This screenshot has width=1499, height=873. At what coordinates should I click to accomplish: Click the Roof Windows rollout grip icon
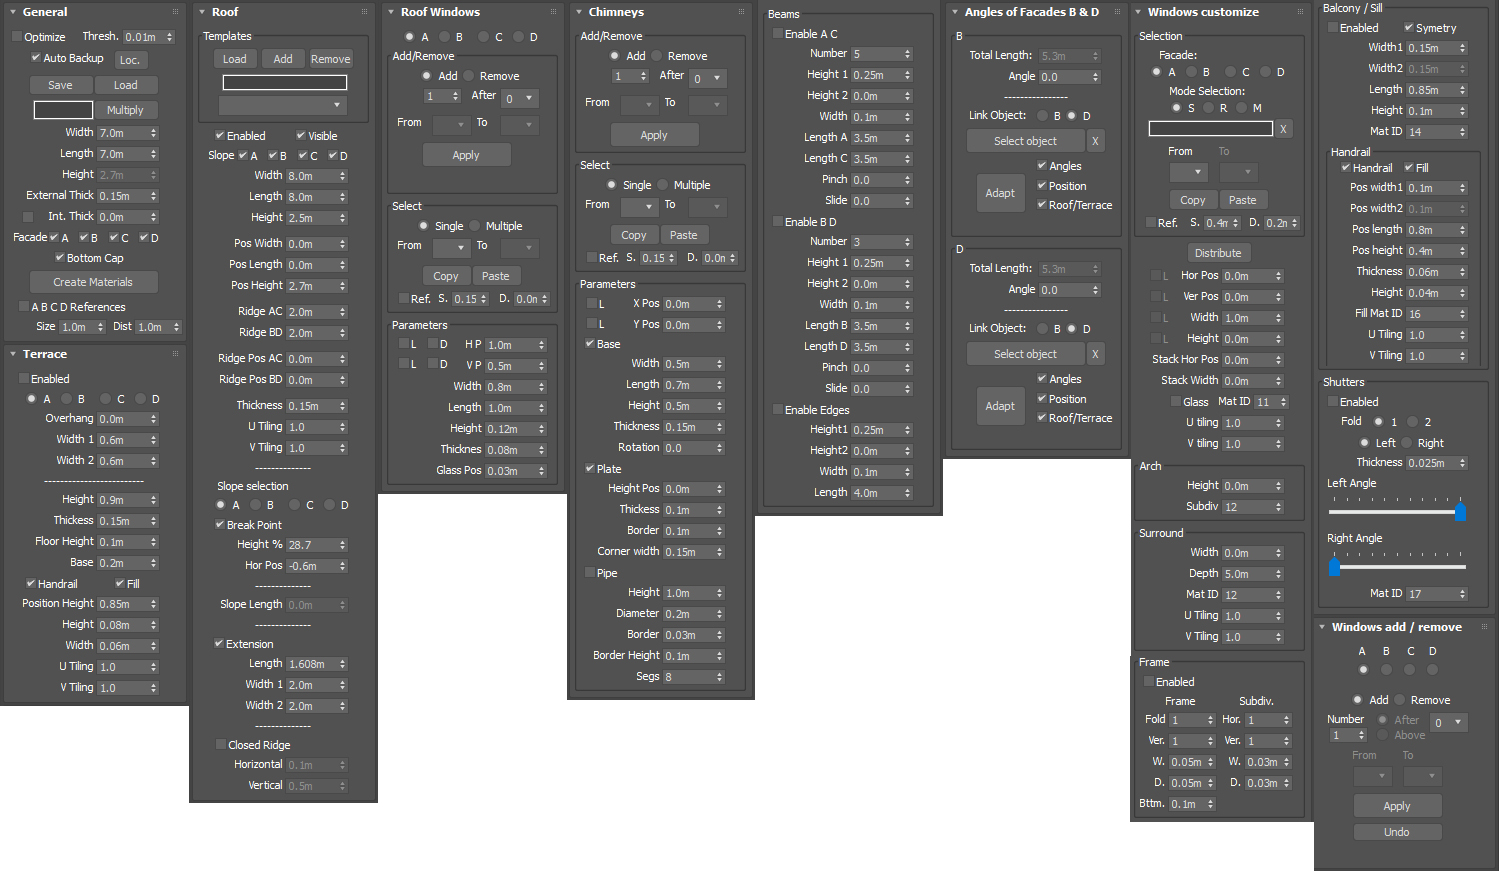coord(553,12)
